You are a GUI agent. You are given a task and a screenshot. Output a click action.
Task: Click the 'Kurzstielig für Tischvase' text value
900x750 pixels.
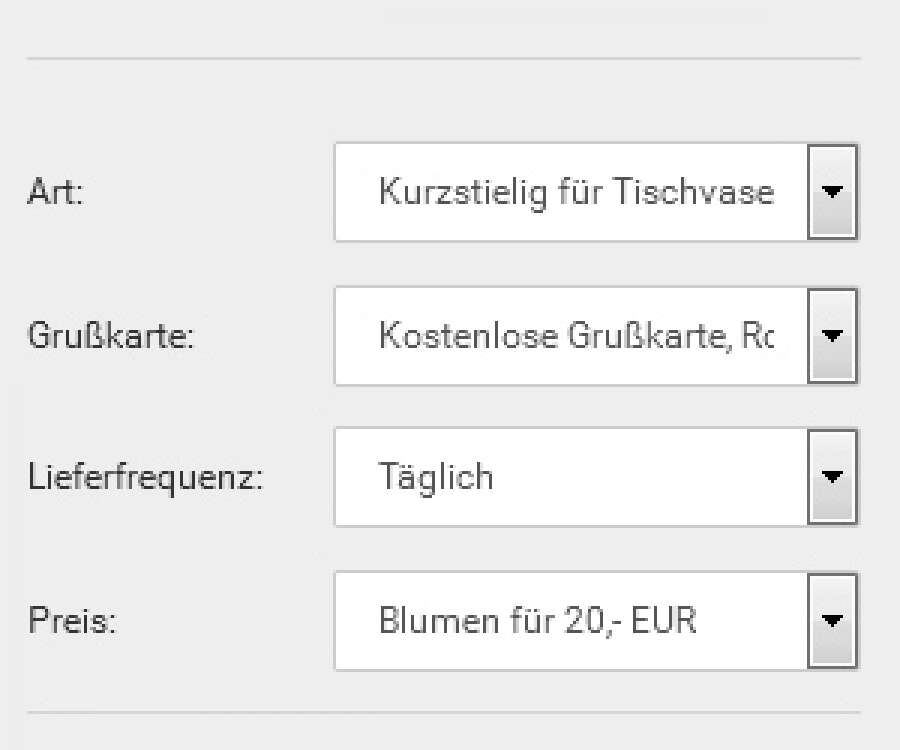[x=575, y=192]
